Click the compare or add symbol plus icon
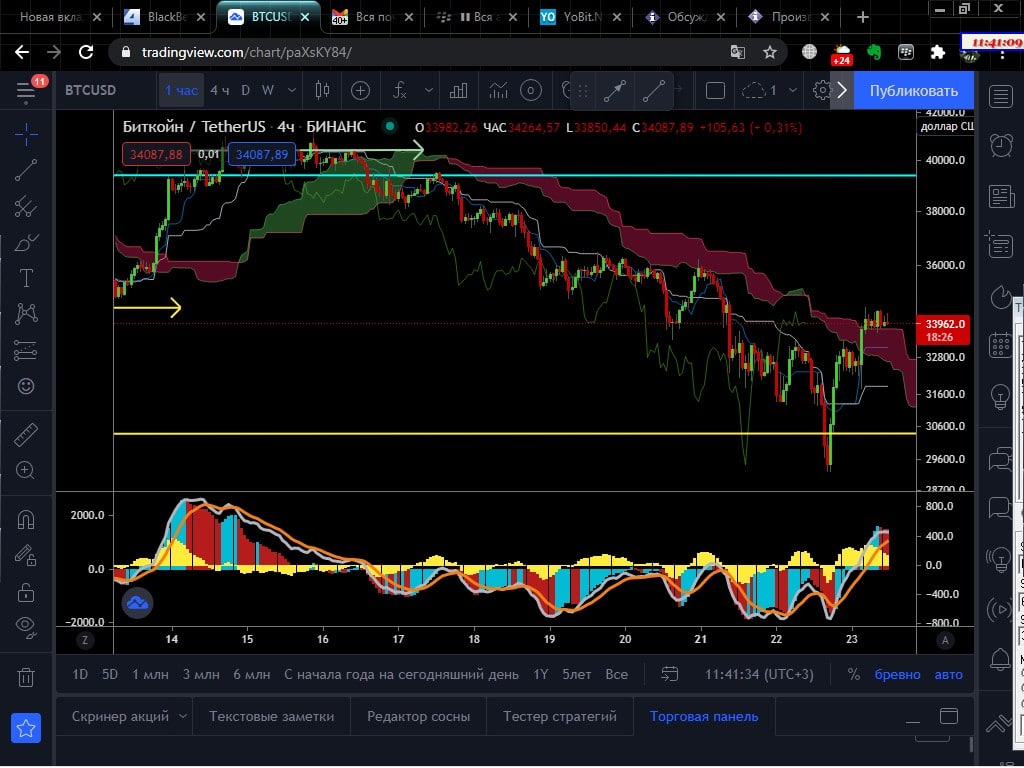The image size is (1024, 768). pyautogui.click(x=360, y=90)
